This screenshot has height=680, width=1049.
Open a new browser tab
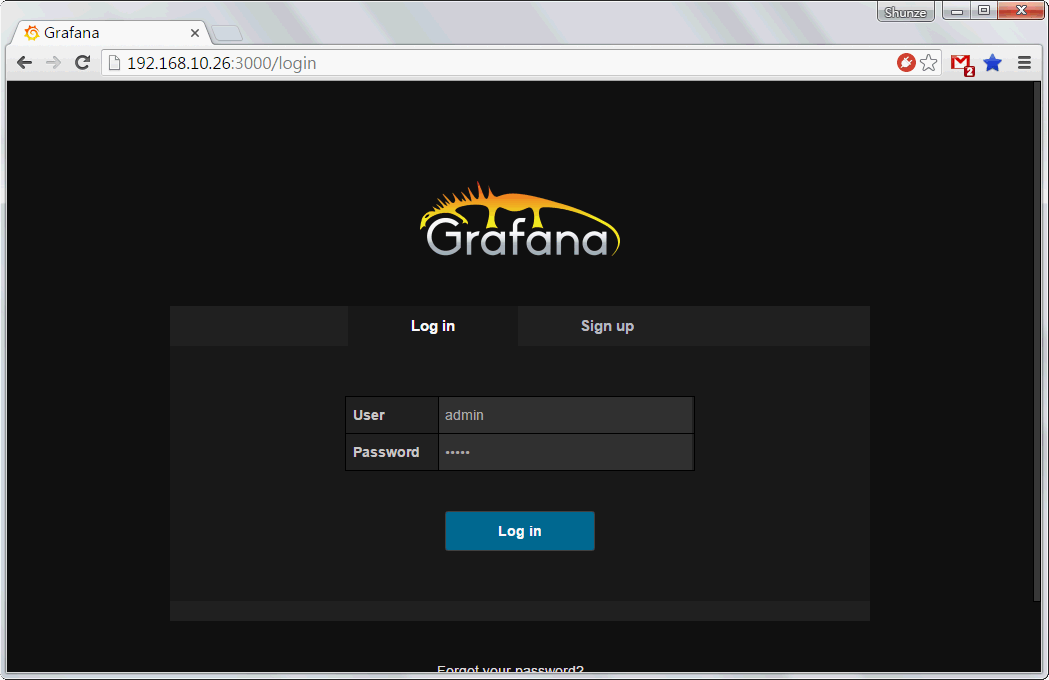227,33
